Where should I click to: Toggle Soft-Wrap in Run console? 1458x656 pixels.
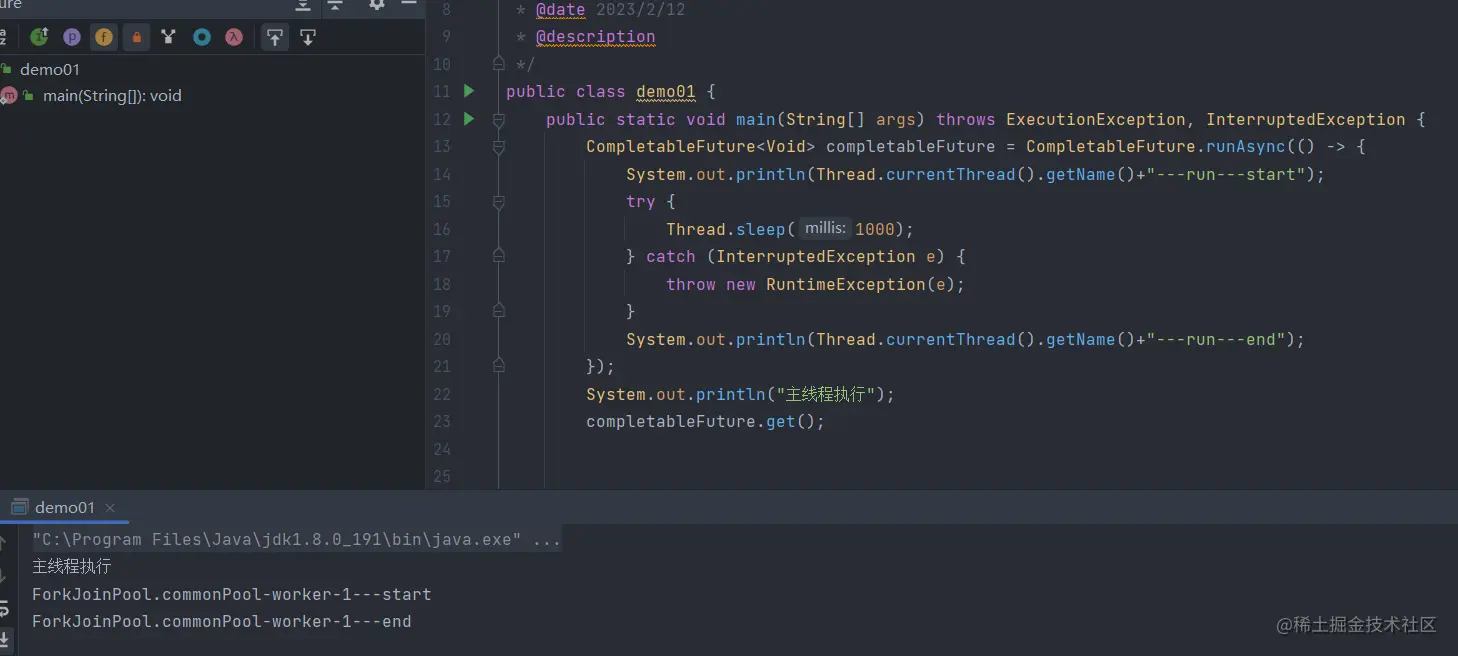pyautogui.click(x=3, y=607)
